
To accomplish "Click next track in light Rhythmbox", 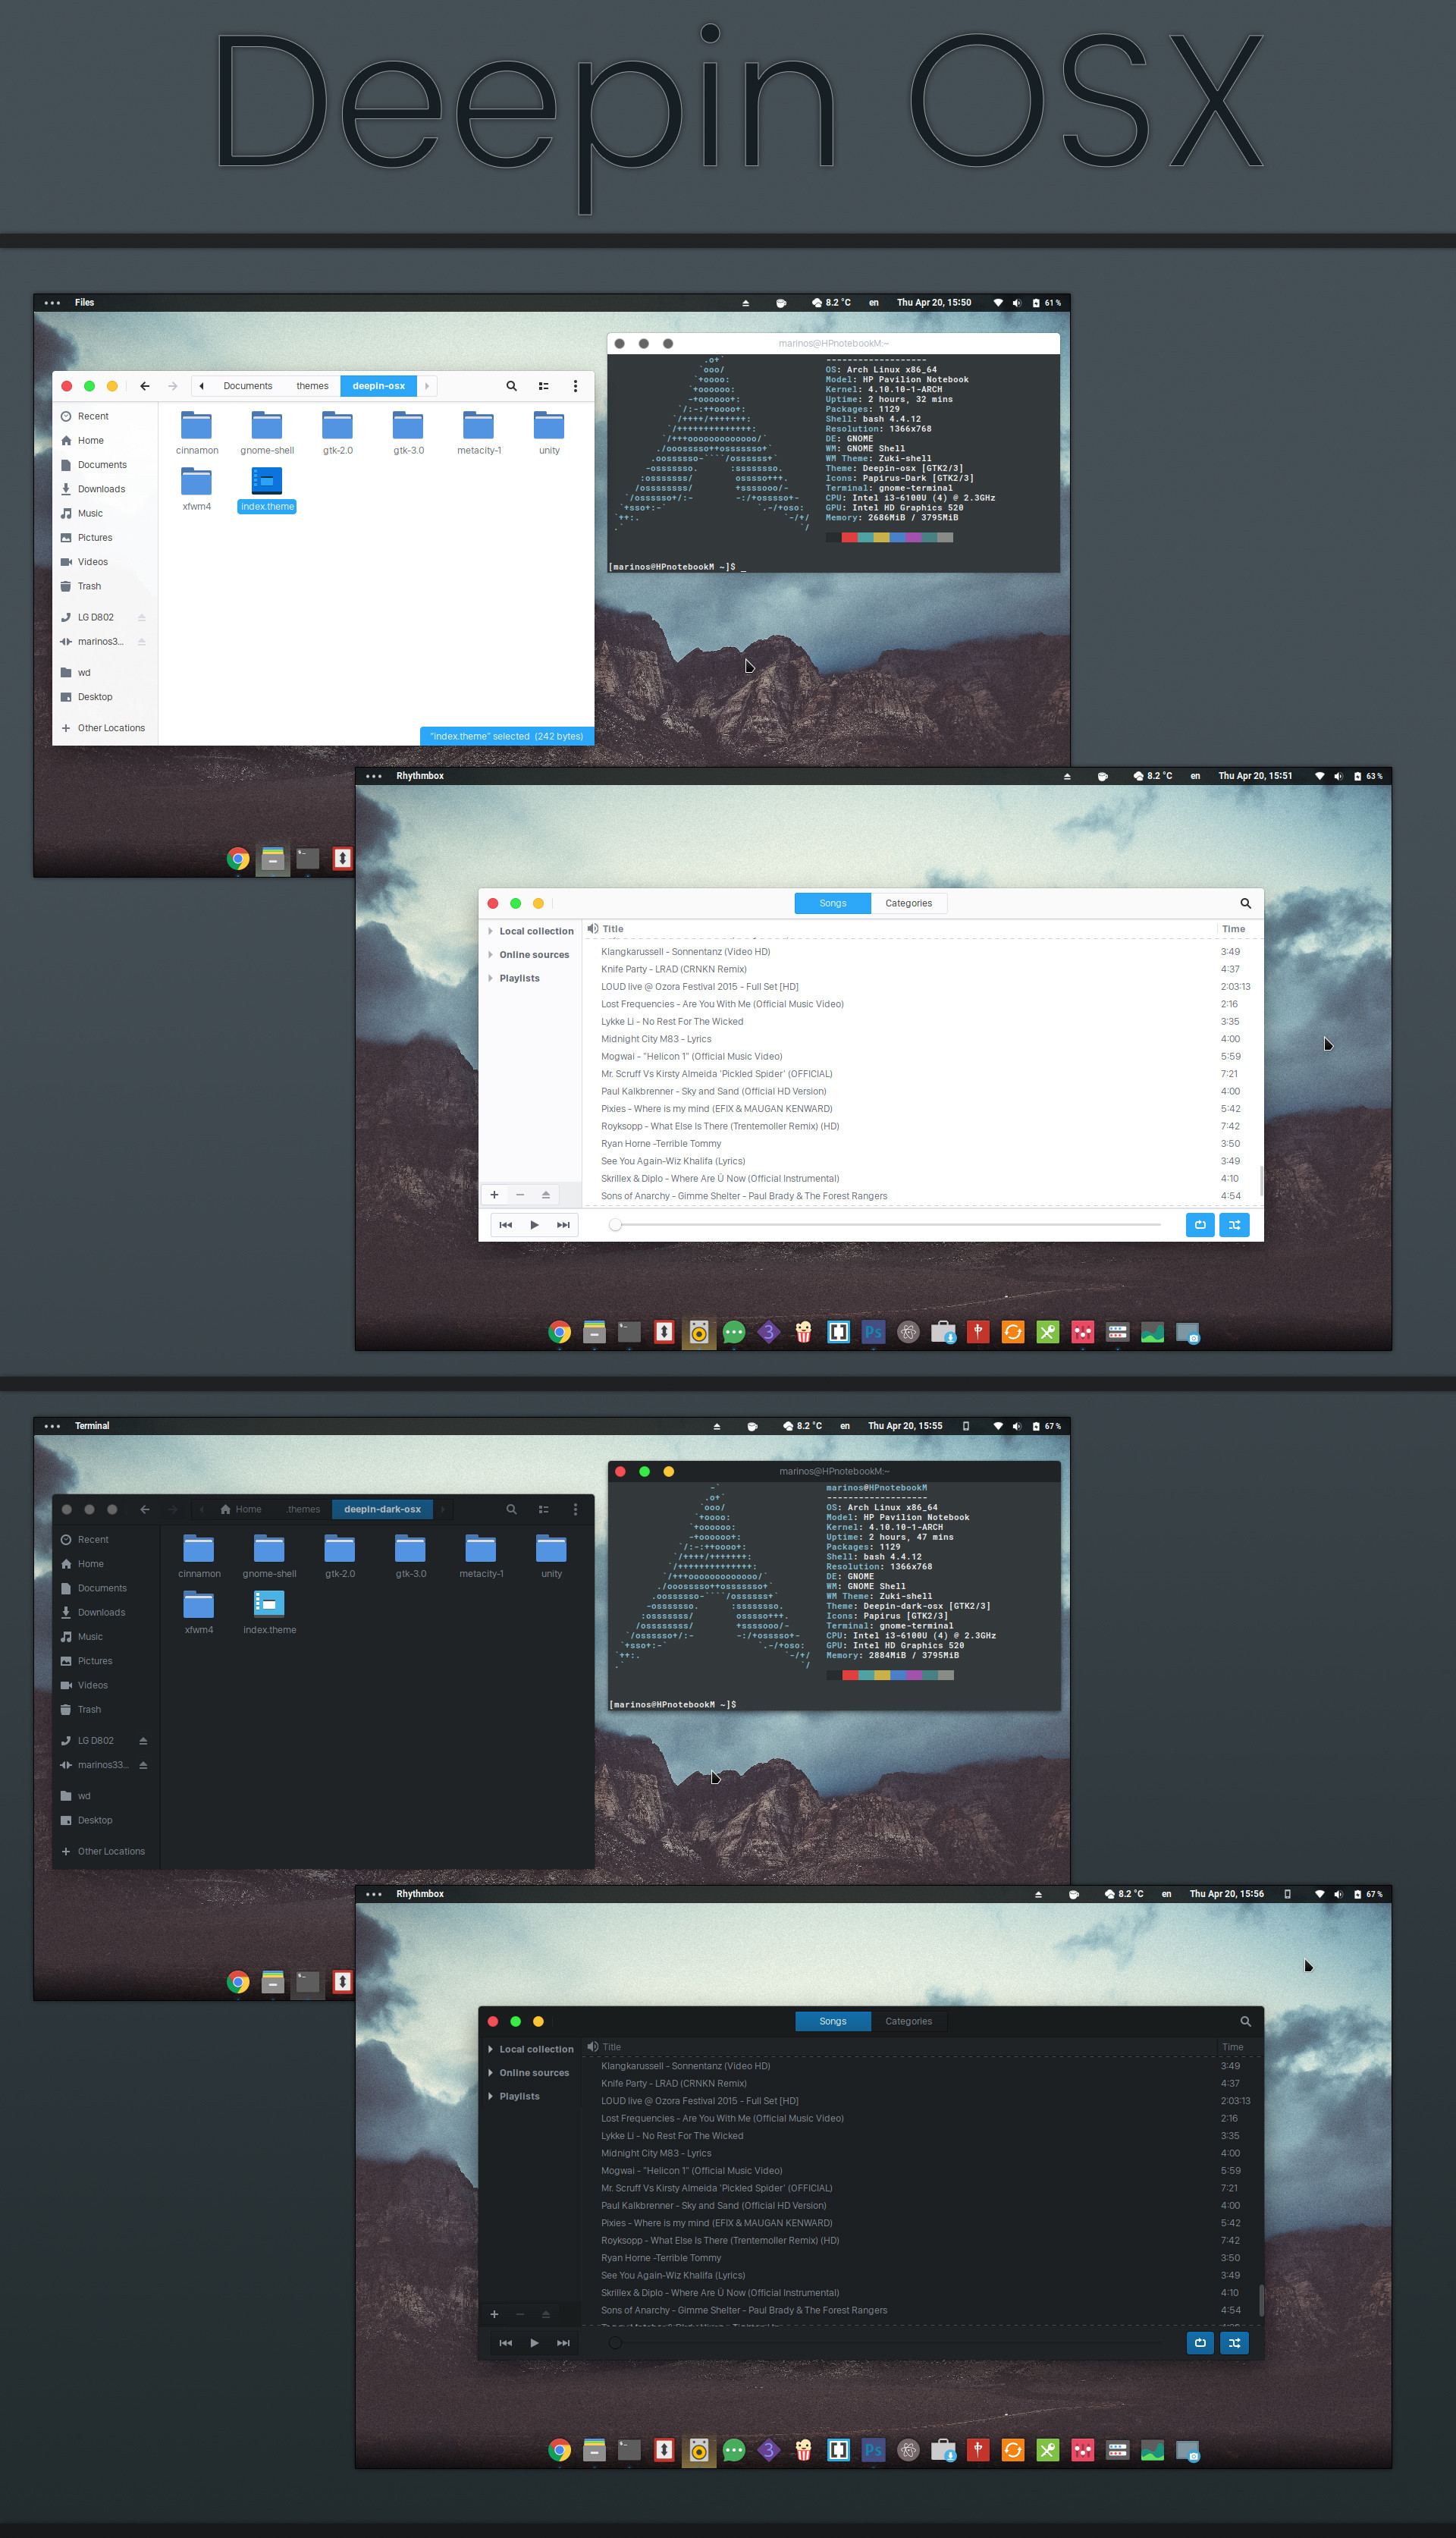I will 563,1225.
